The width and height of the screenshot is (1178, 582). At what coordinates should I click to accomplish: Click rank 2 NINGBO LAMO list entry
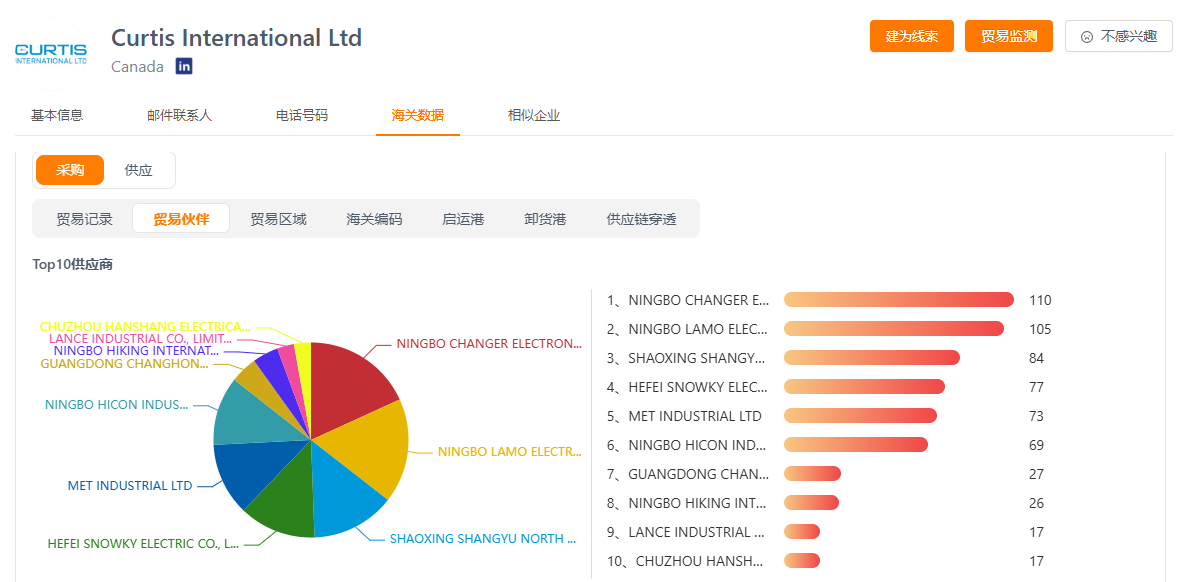click(688, 329)
